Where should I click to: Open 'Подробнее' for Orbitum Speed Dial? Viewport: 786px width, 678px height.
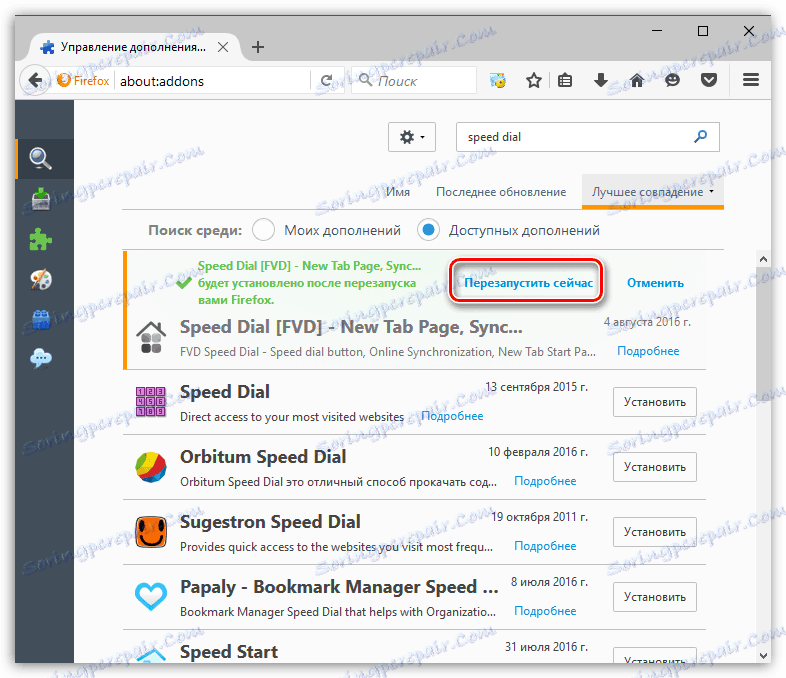pos(545,481)
